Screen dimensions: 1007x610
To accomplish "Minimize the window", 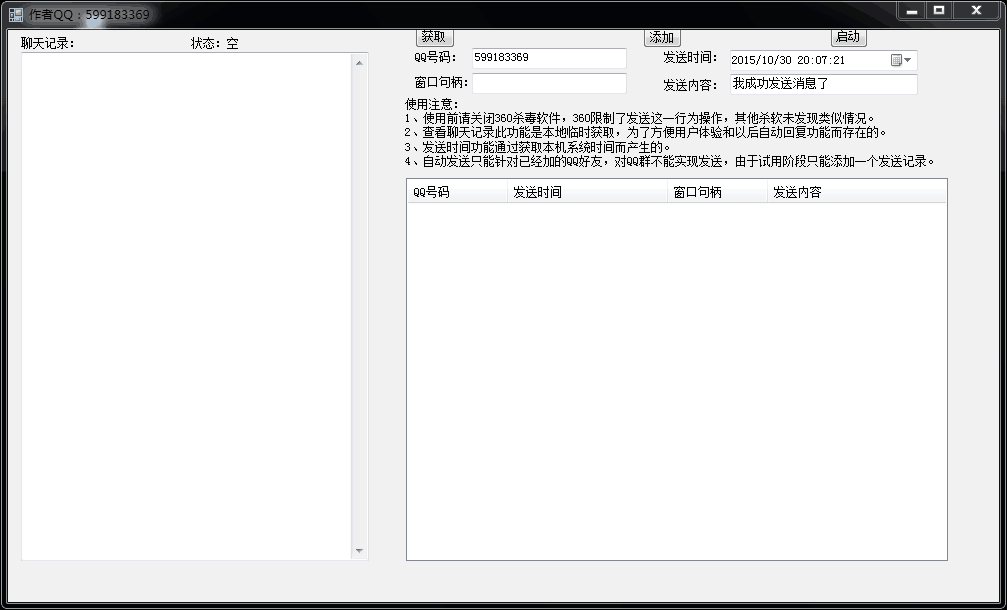I will click(911, 10).
